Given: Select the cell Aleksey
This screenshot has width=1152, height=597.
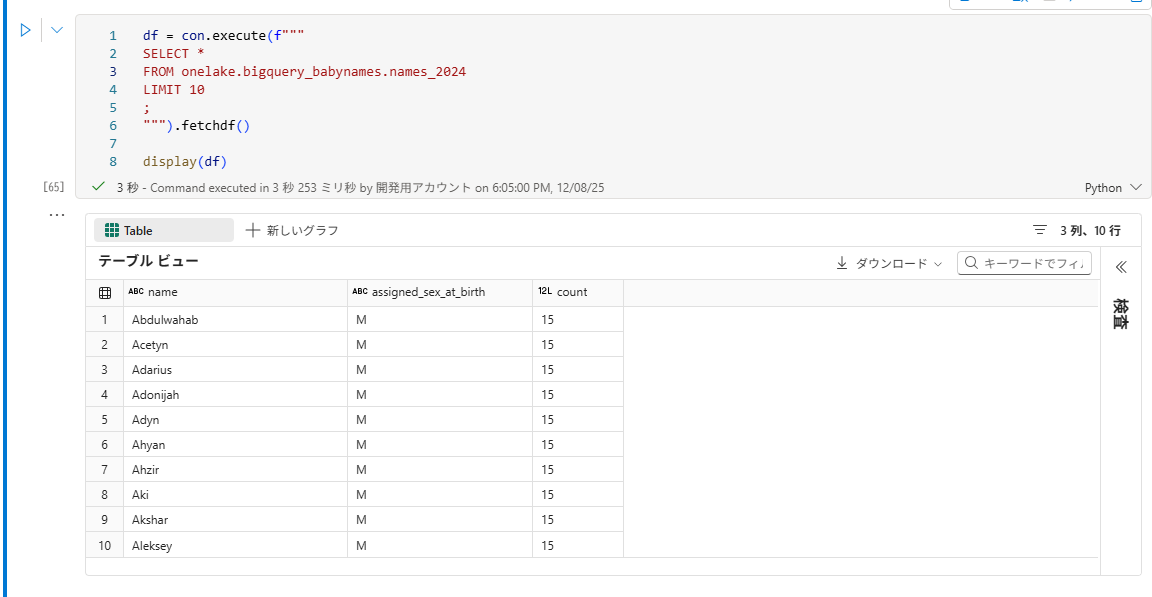Looking at the screenshot, I should pos(235,545).
